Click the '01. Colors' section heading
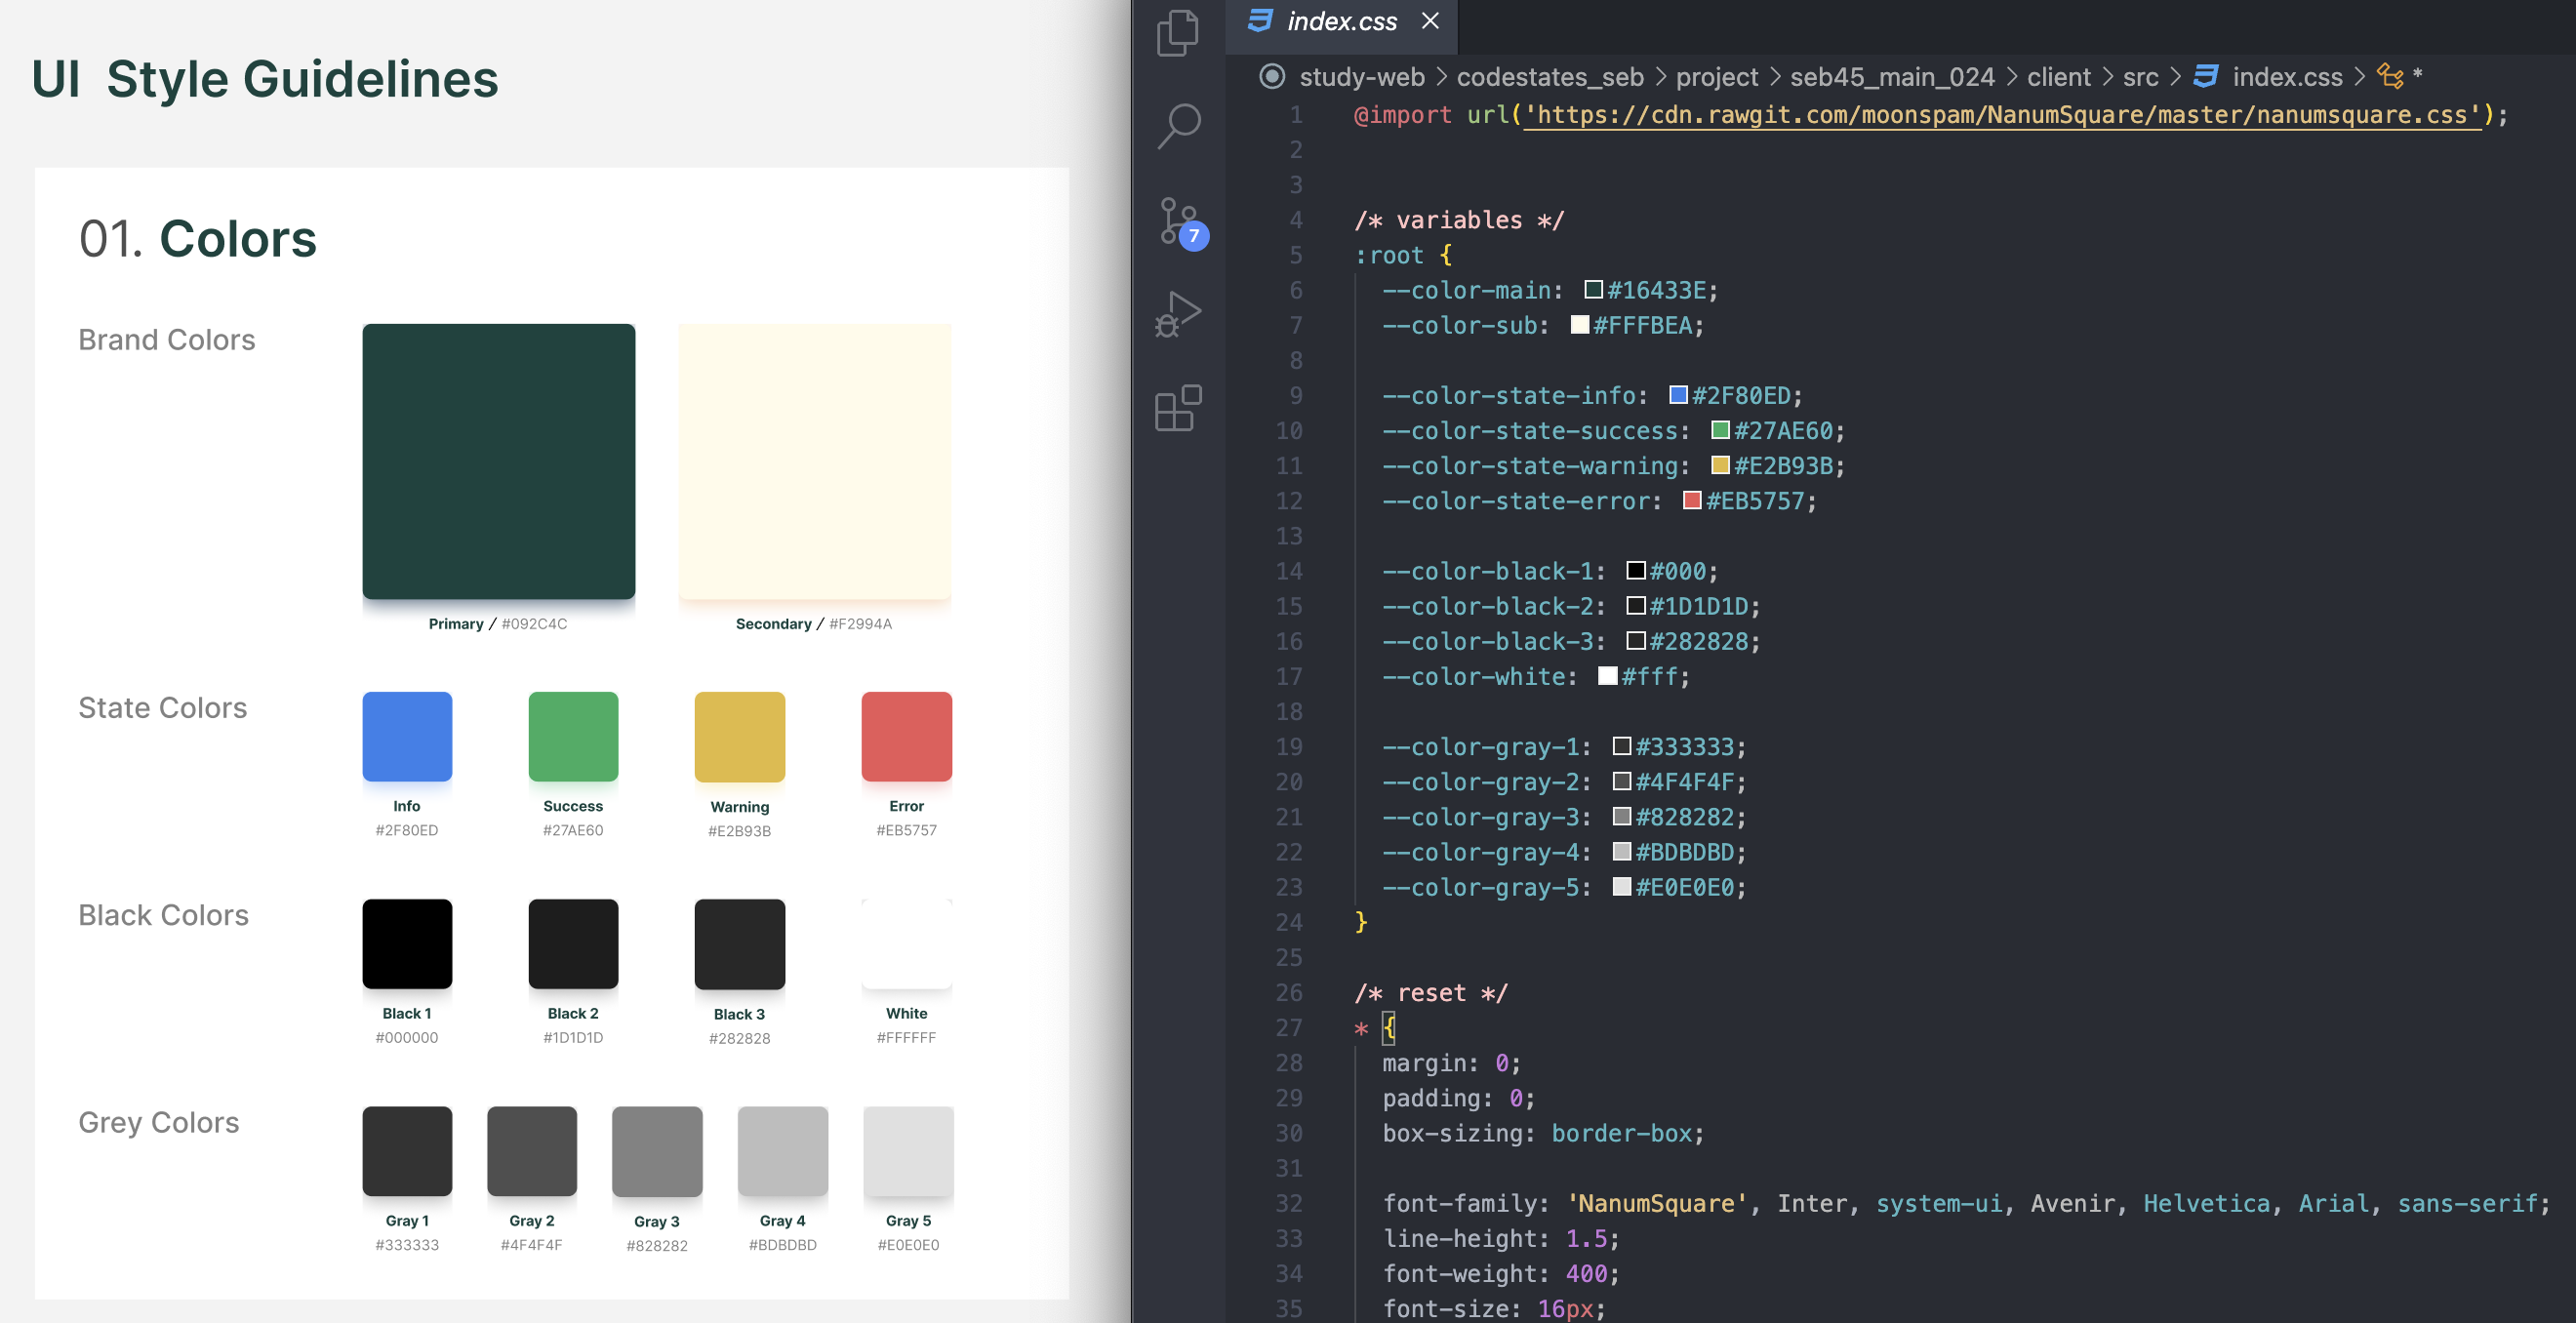2576x1323 pixels. click(198, 239)
